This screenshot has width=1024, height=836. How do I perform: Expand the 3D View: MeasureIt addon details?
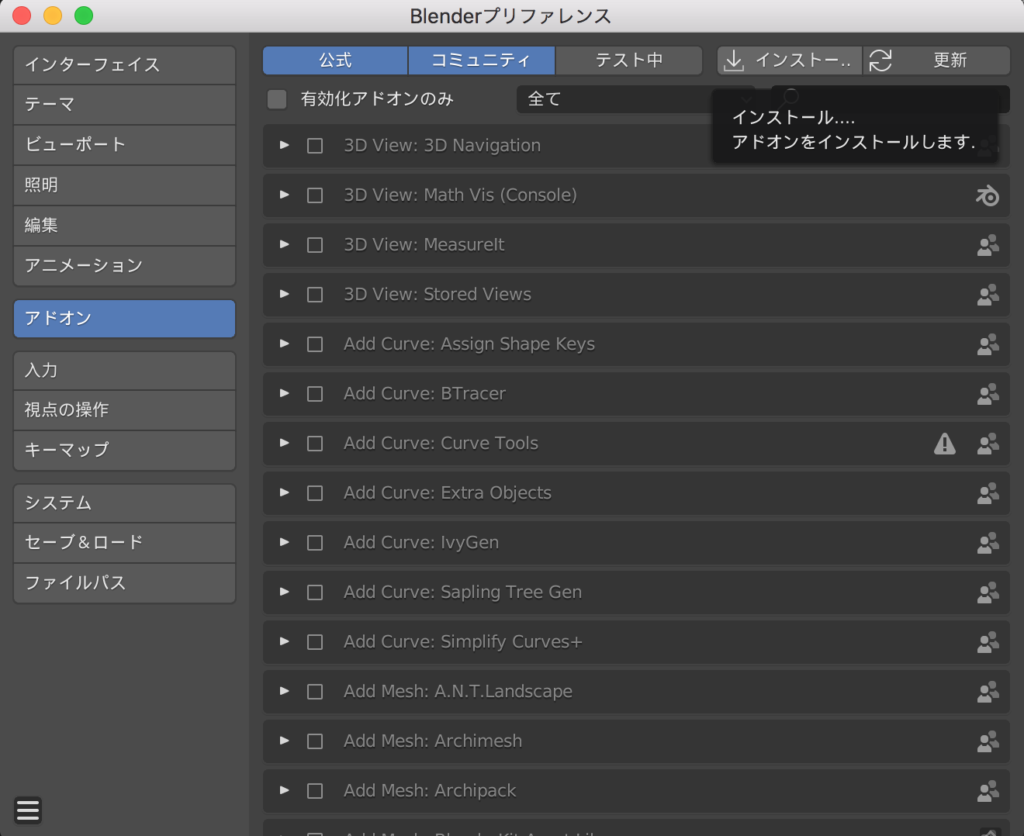coord(285,245)
